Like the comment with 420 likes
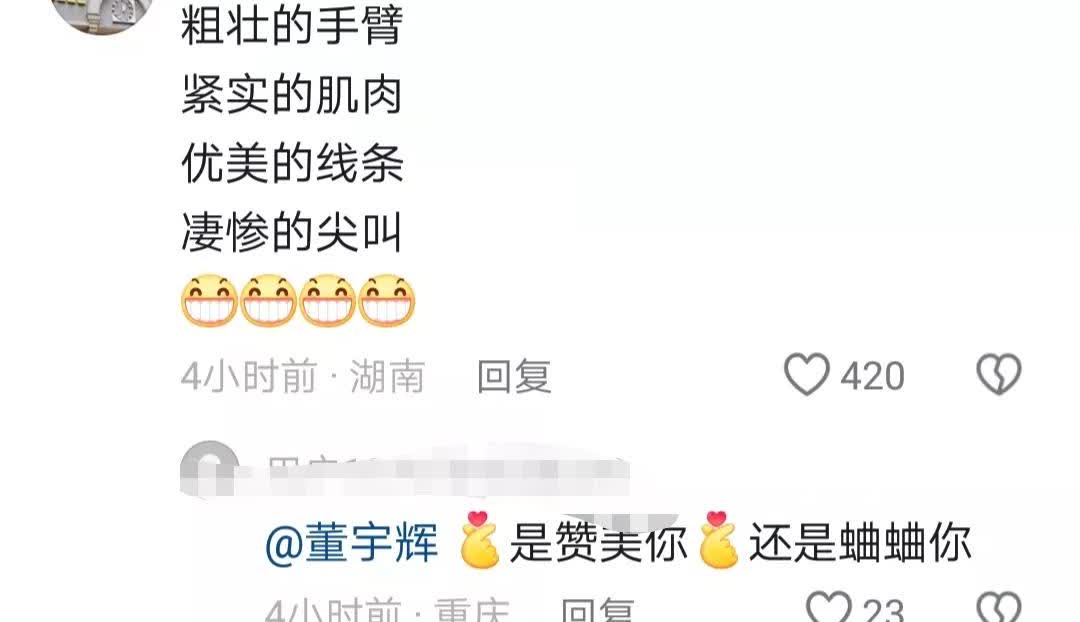 (807, 375)
